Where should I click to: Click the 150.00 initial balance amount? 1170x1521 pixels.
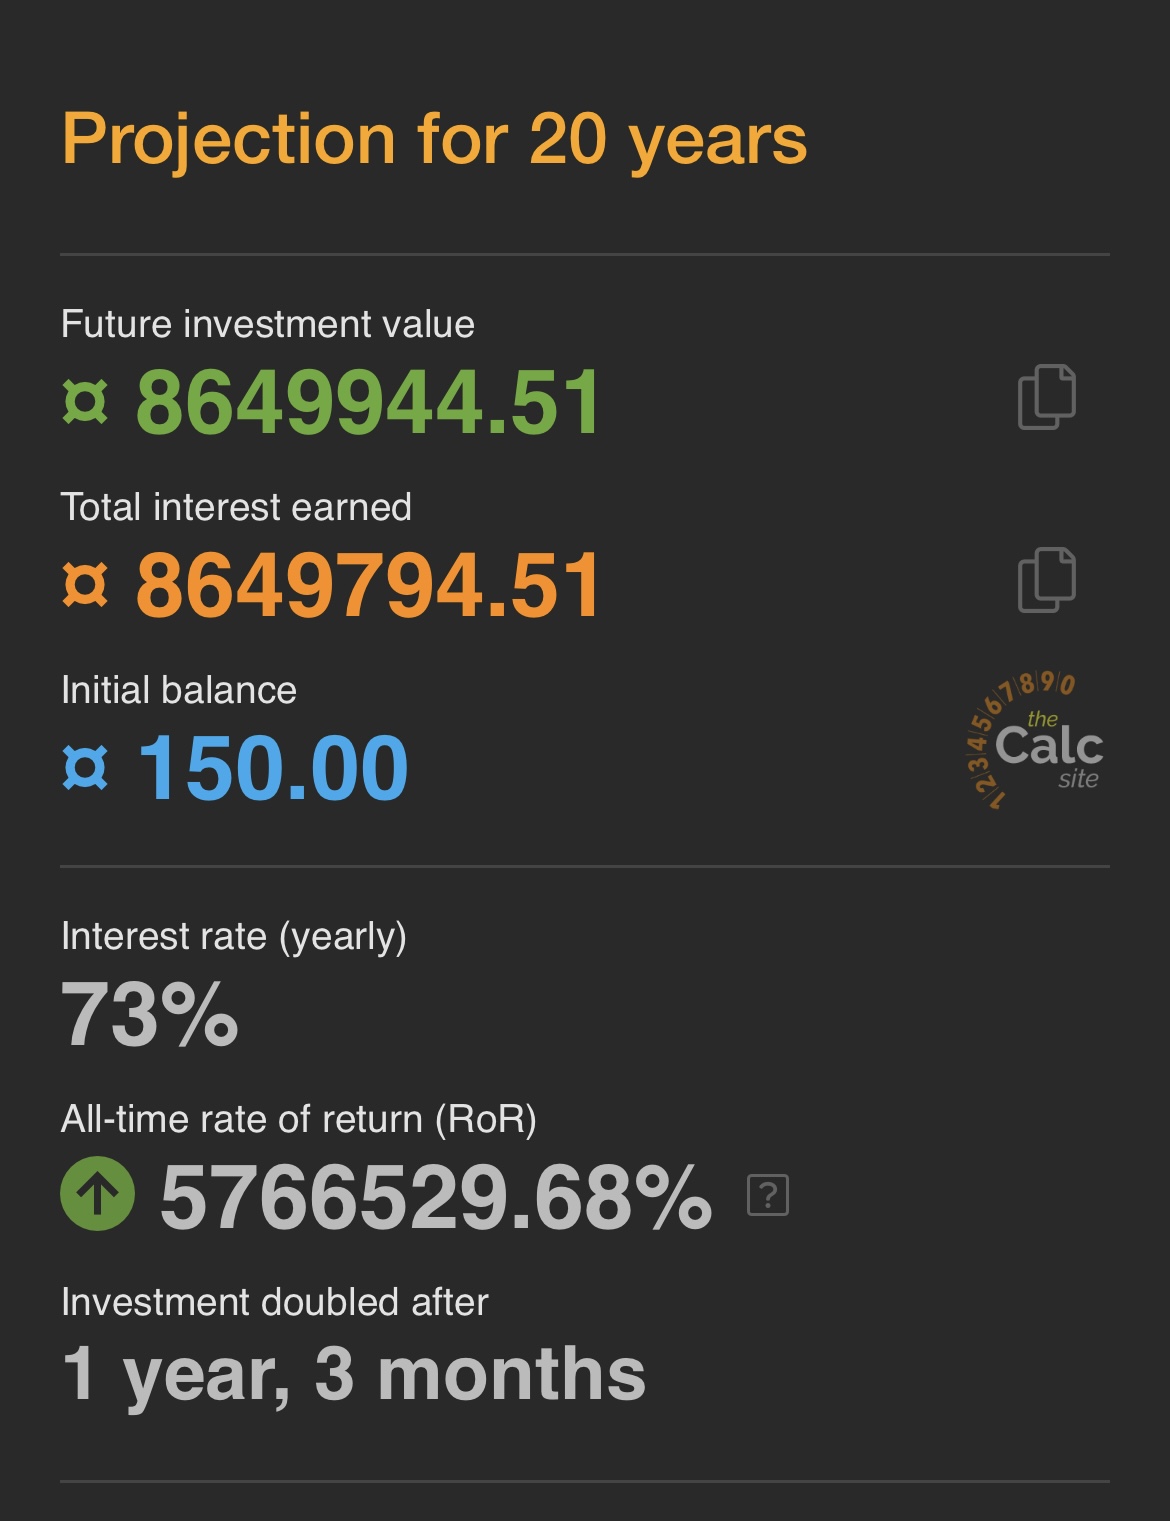tap(272, 769)
